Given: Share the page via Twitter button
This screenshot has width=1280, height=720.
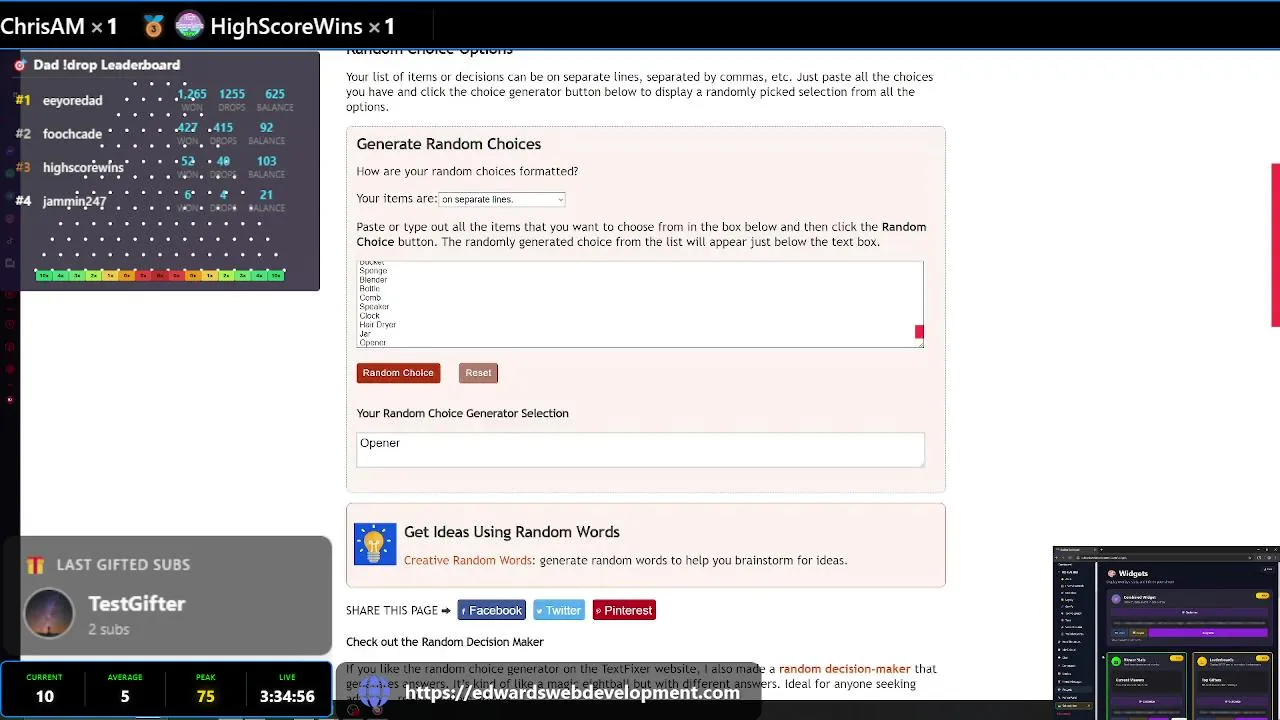Looking at the screenshot, I should (557, 610).
